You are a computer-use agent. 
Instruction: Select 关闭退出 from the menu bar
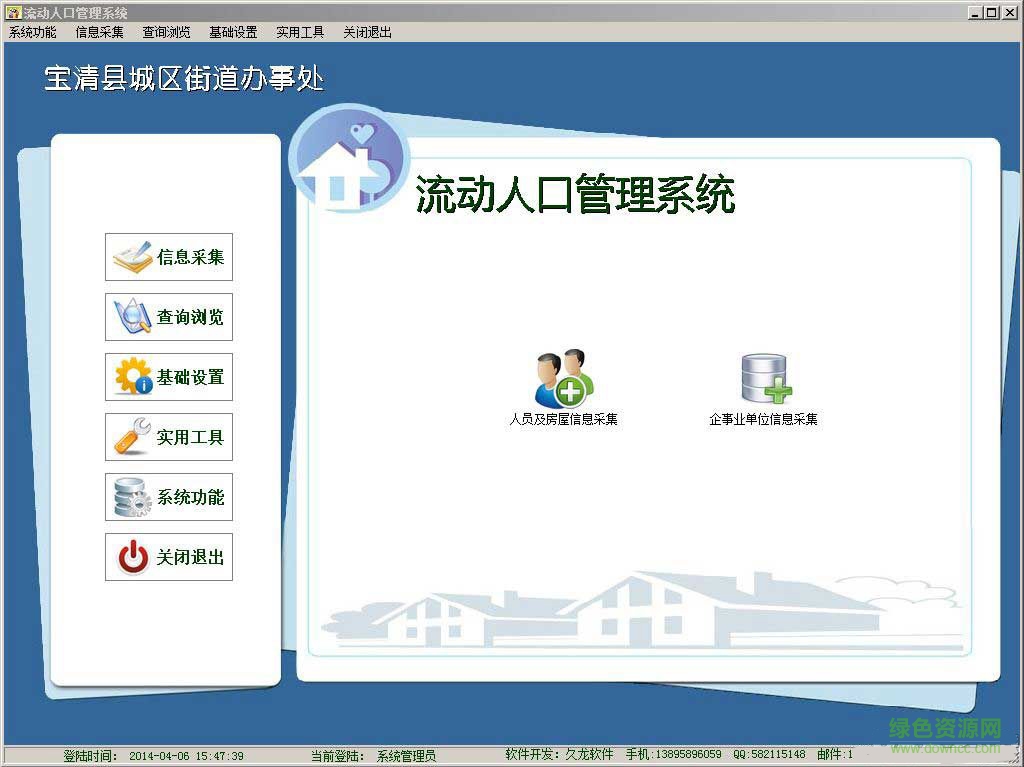[x=366, y=32]
